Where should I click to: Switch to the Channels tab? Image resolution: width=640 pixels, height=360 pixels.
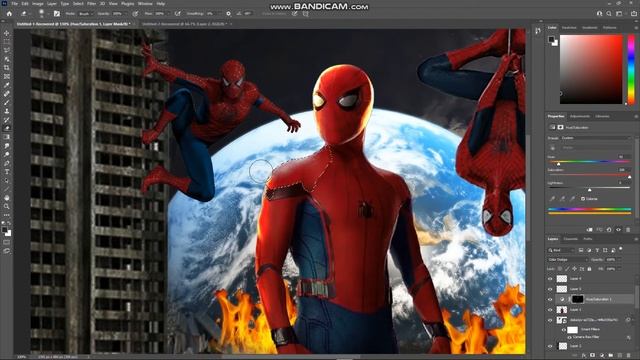tap(571, 239)
